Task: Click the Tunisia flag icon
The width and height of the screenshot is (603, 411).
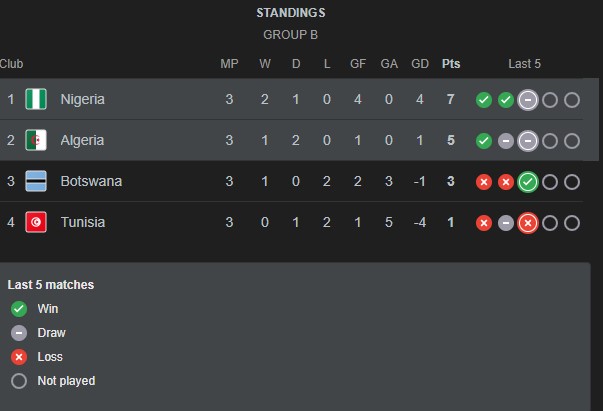Action: [36, 222]
